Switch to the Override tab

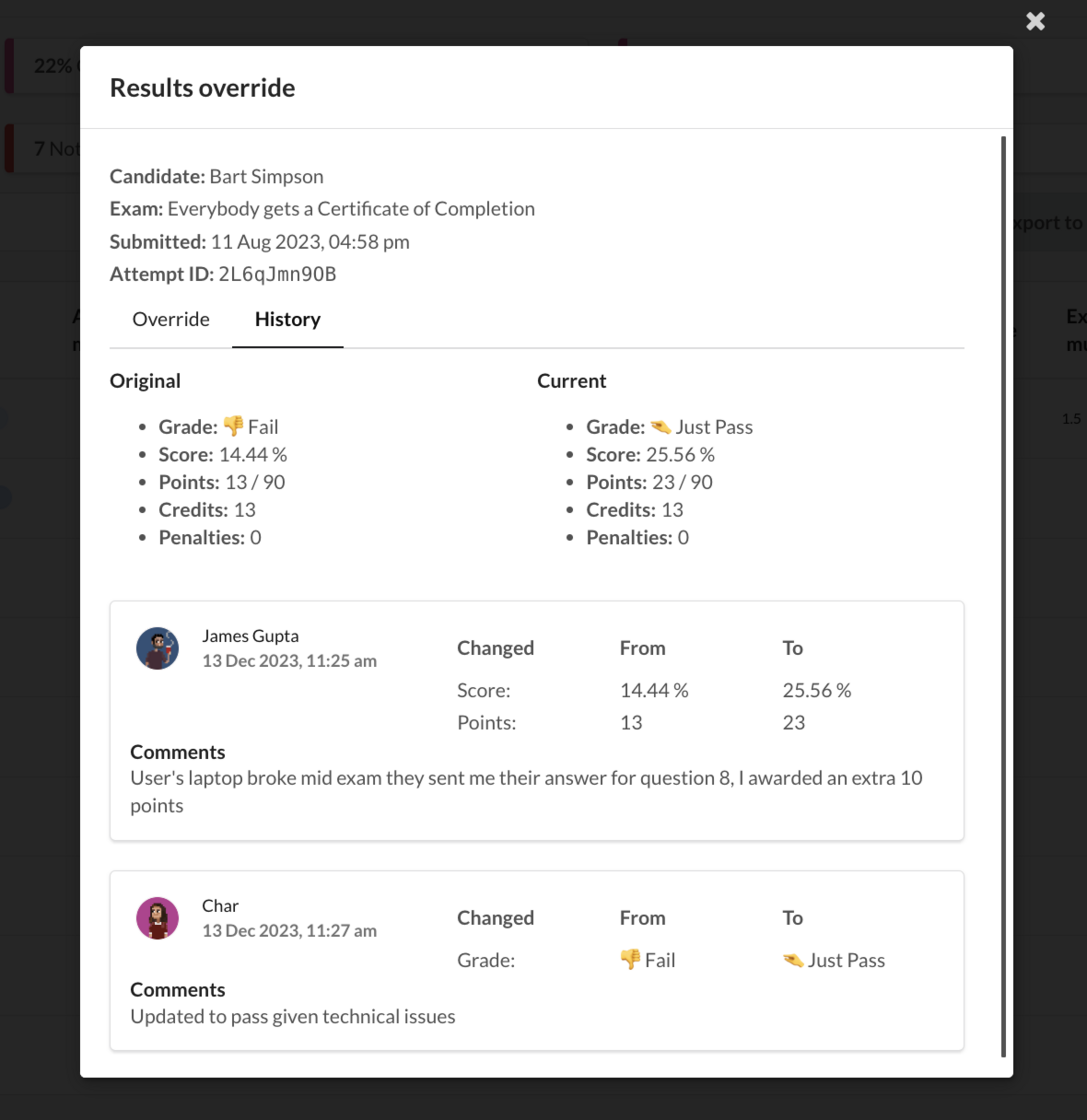[171, 320]
